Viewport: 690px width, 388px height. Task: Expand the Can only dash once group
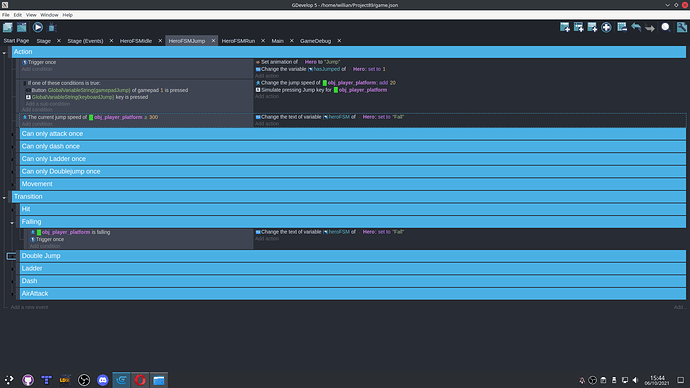coord(12,147)
